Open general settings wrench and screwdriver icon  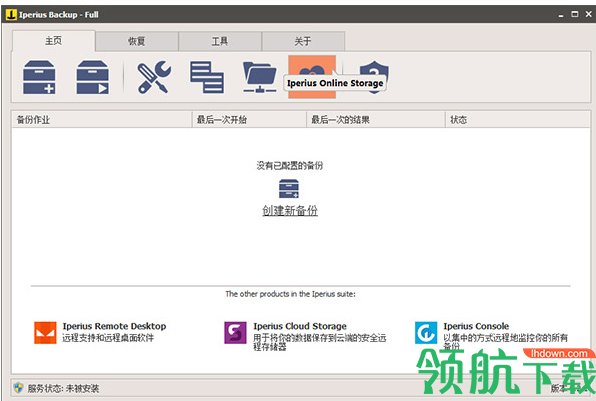pyautogui.click(x=154, y=77)
